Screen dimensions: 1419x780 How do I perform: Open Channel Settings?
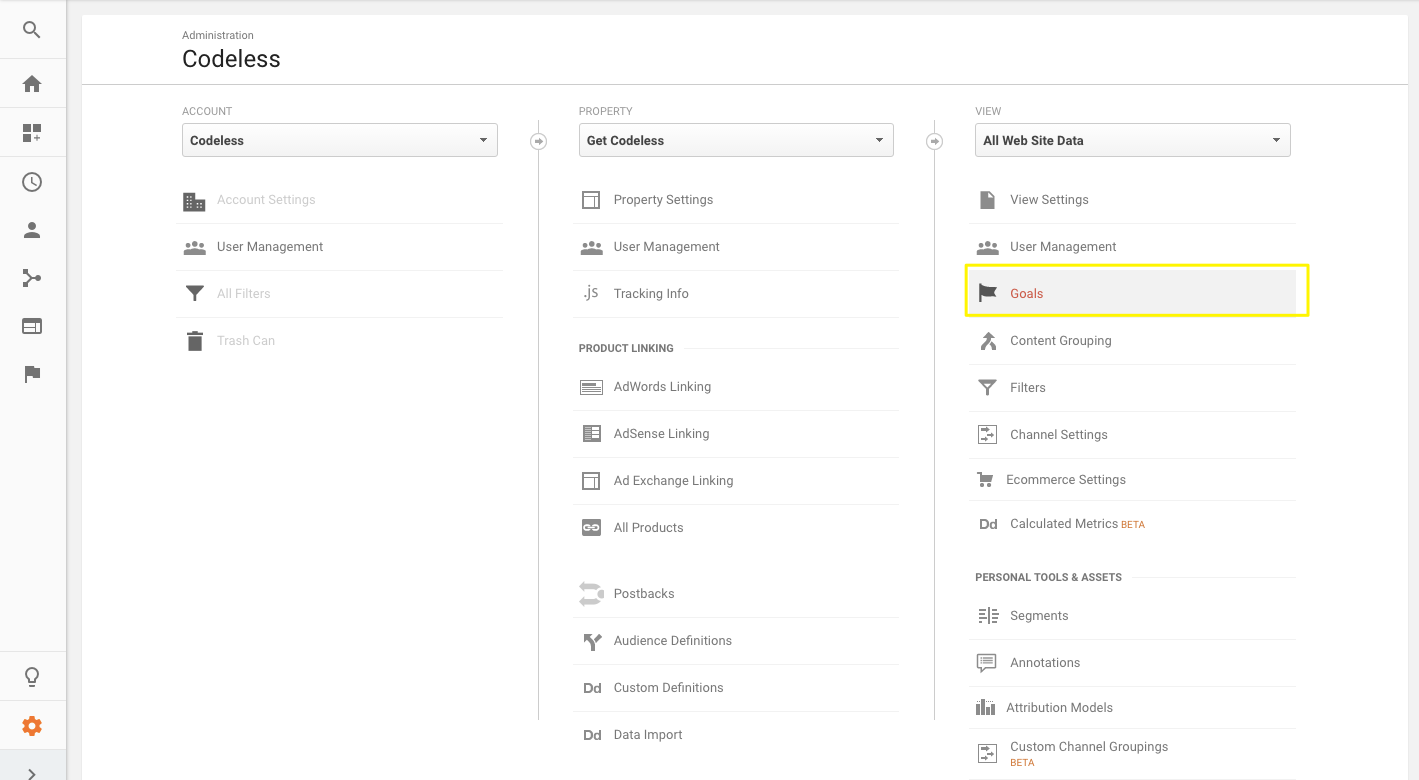1058,435
